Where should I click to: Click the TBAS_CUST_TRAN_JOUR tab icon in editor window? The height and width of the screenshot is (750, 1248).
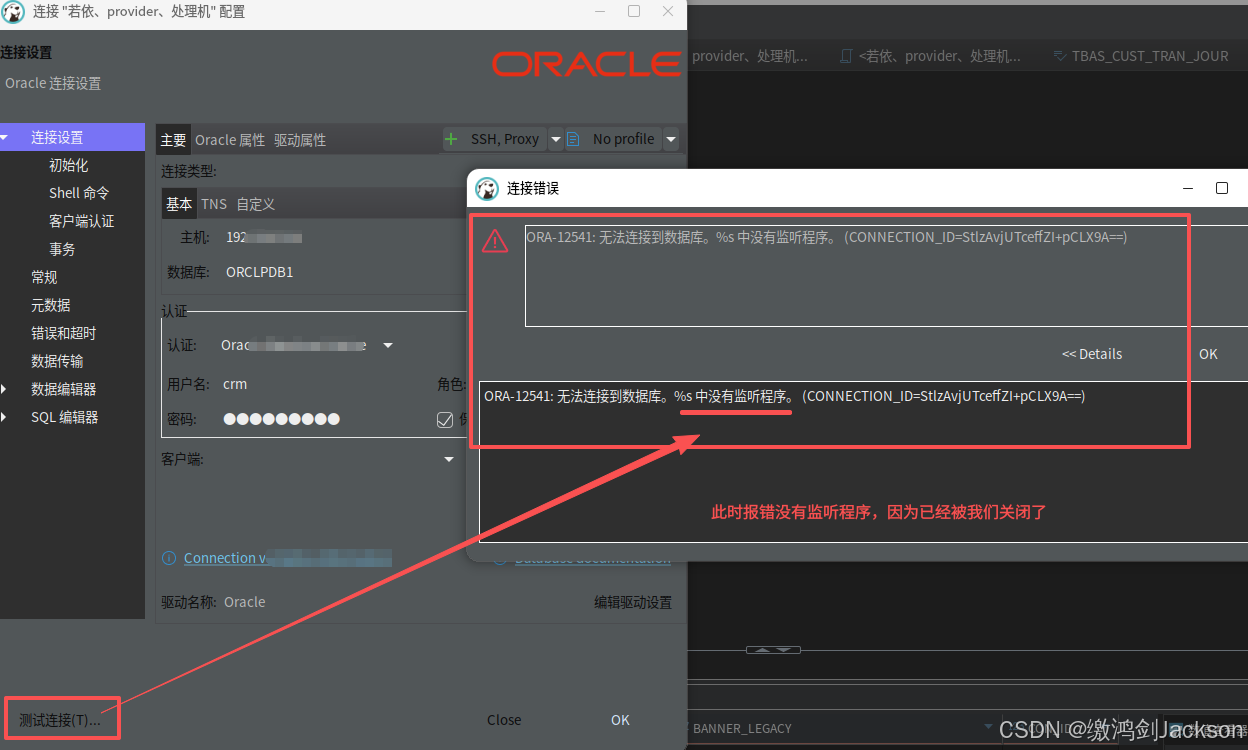coord(1060,56)
